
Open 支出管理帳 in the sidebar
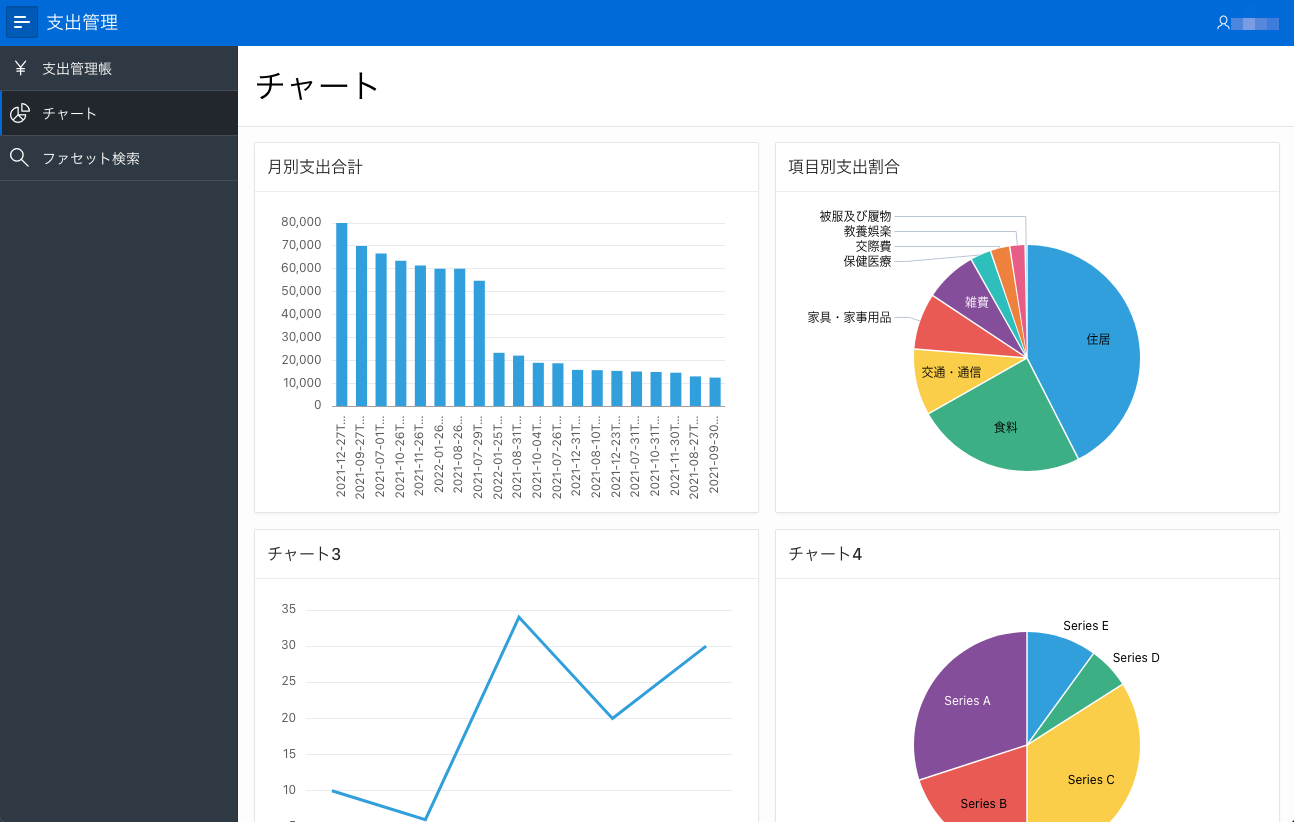(119, 68)
